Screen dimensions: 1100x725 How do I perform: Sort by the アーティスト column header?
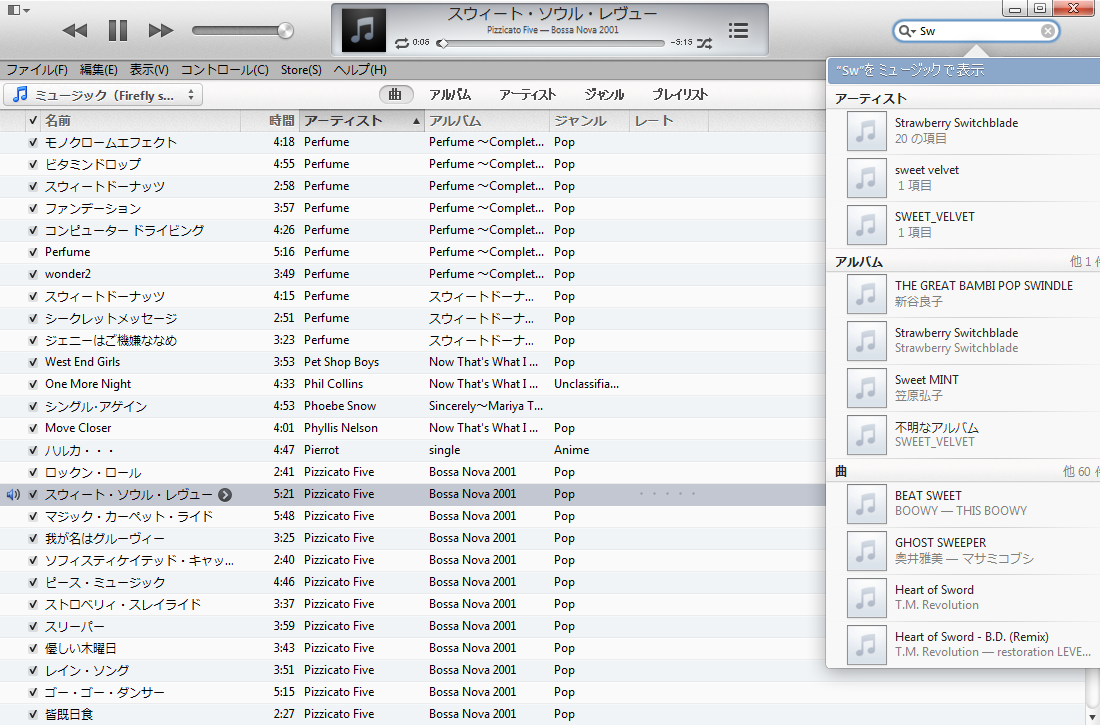[362, 121]
